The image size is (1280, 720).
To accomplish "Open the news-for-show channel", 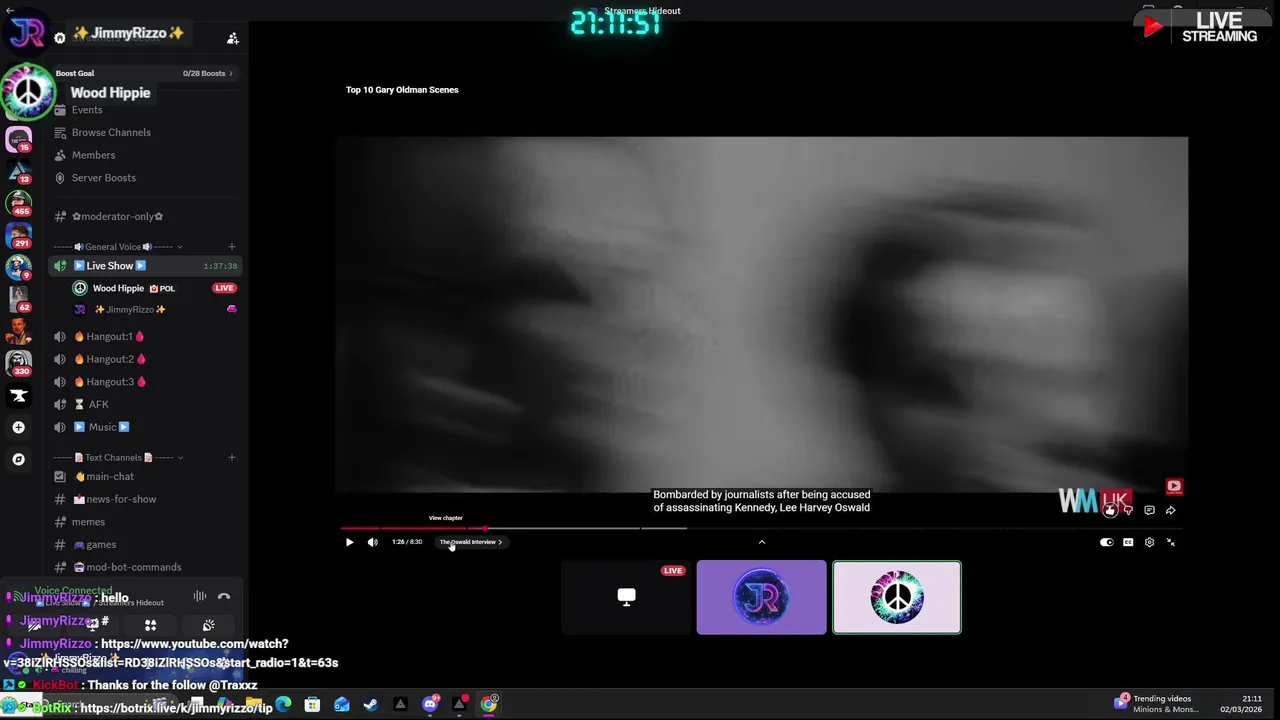I will coord(121,499).
